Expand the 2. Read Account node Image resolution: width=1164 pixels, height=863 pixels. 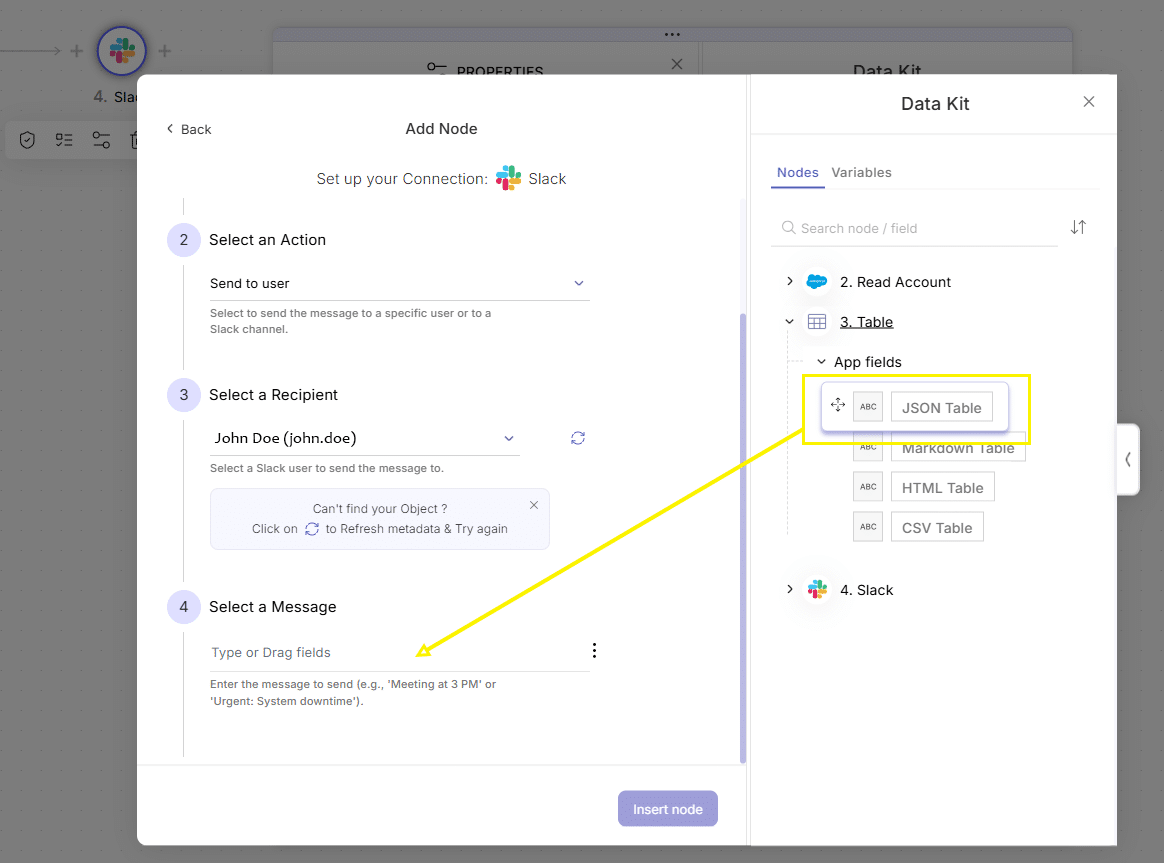[x=790, y=281]
